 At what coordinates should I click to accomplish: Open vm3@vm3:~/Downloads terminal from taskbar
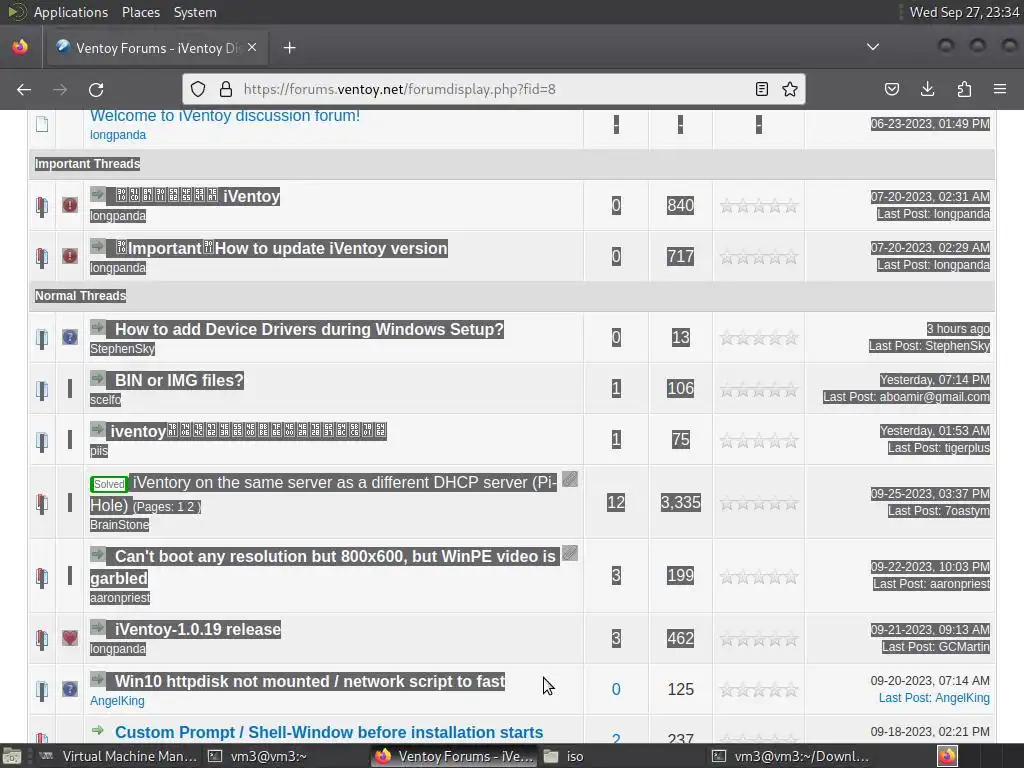click(791, 756)
